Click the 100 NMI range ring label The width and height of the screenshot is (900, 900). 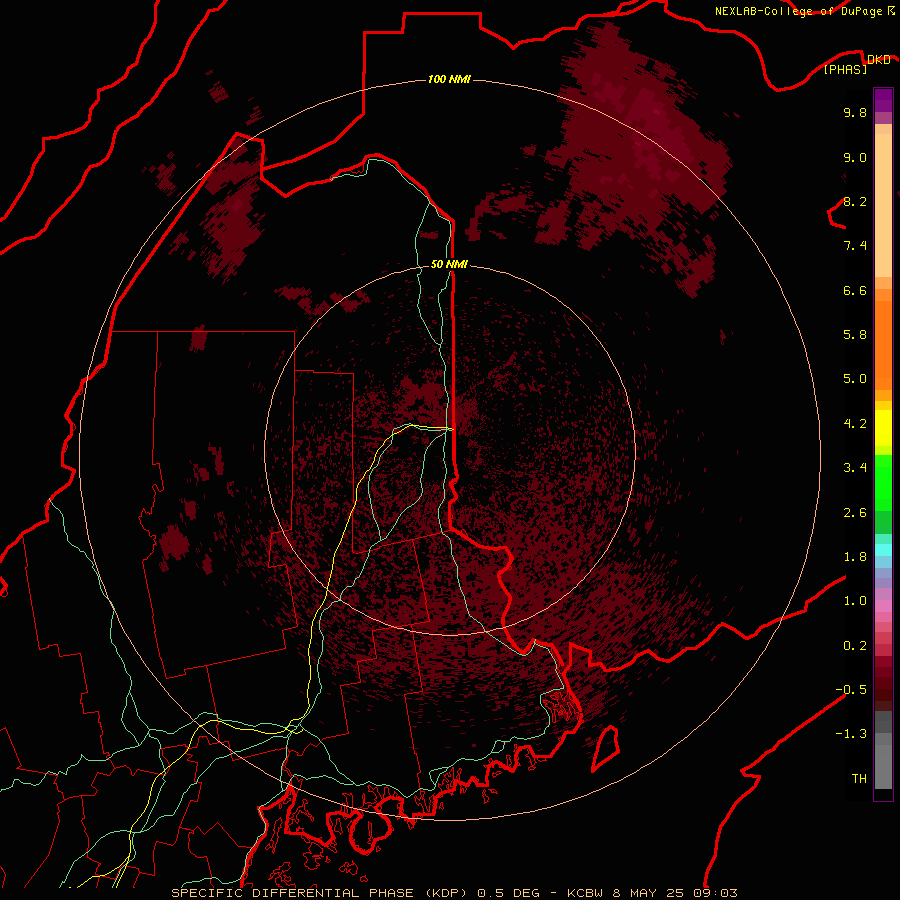point(449,79)
